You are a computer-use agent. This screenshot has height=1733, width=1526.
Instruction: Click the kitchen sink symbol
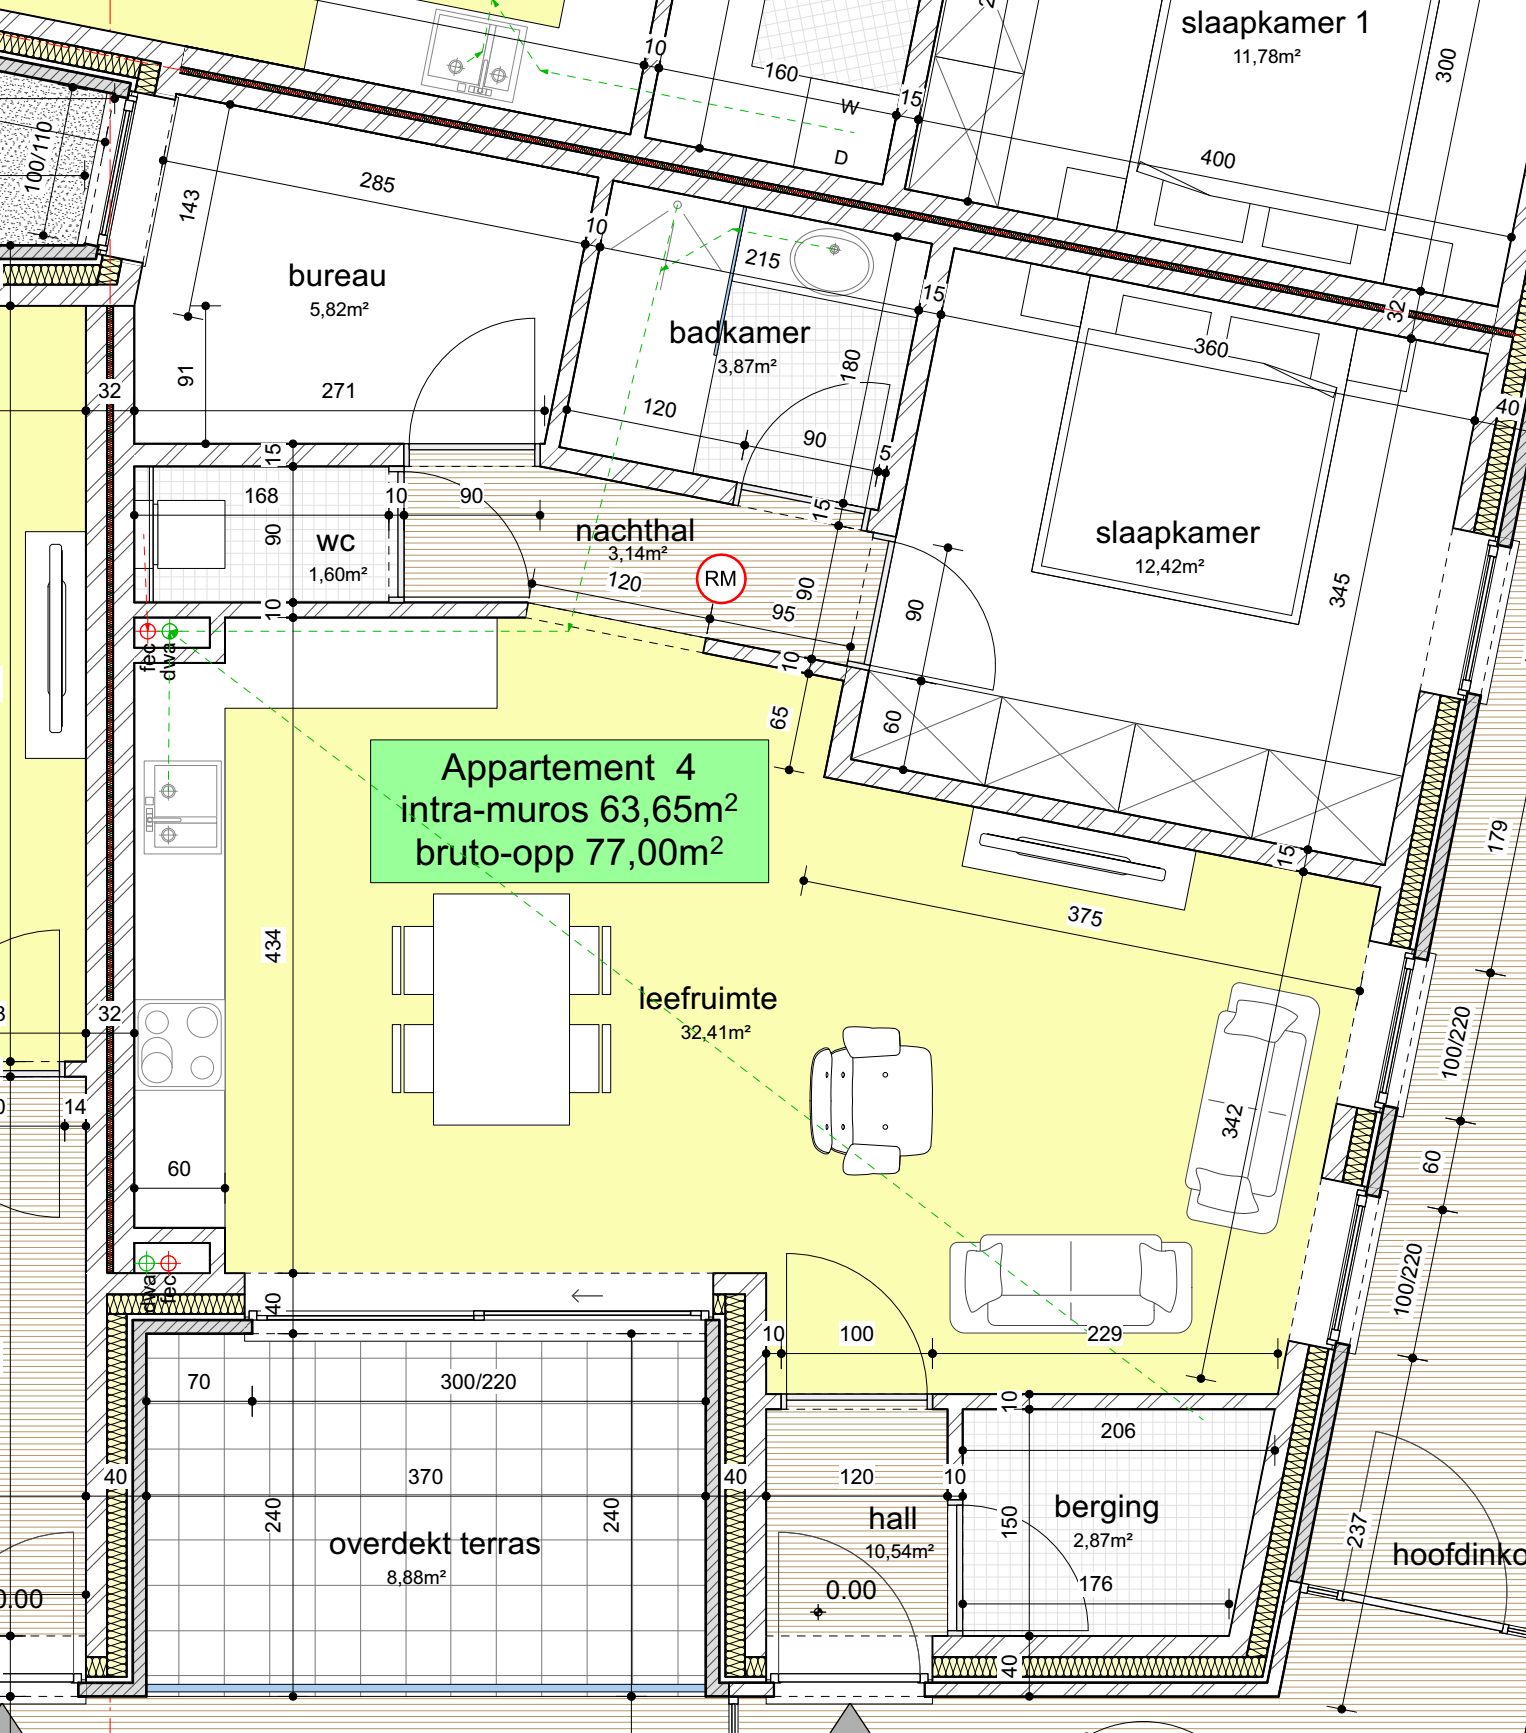pyautogui.click(x=182, y=807)
